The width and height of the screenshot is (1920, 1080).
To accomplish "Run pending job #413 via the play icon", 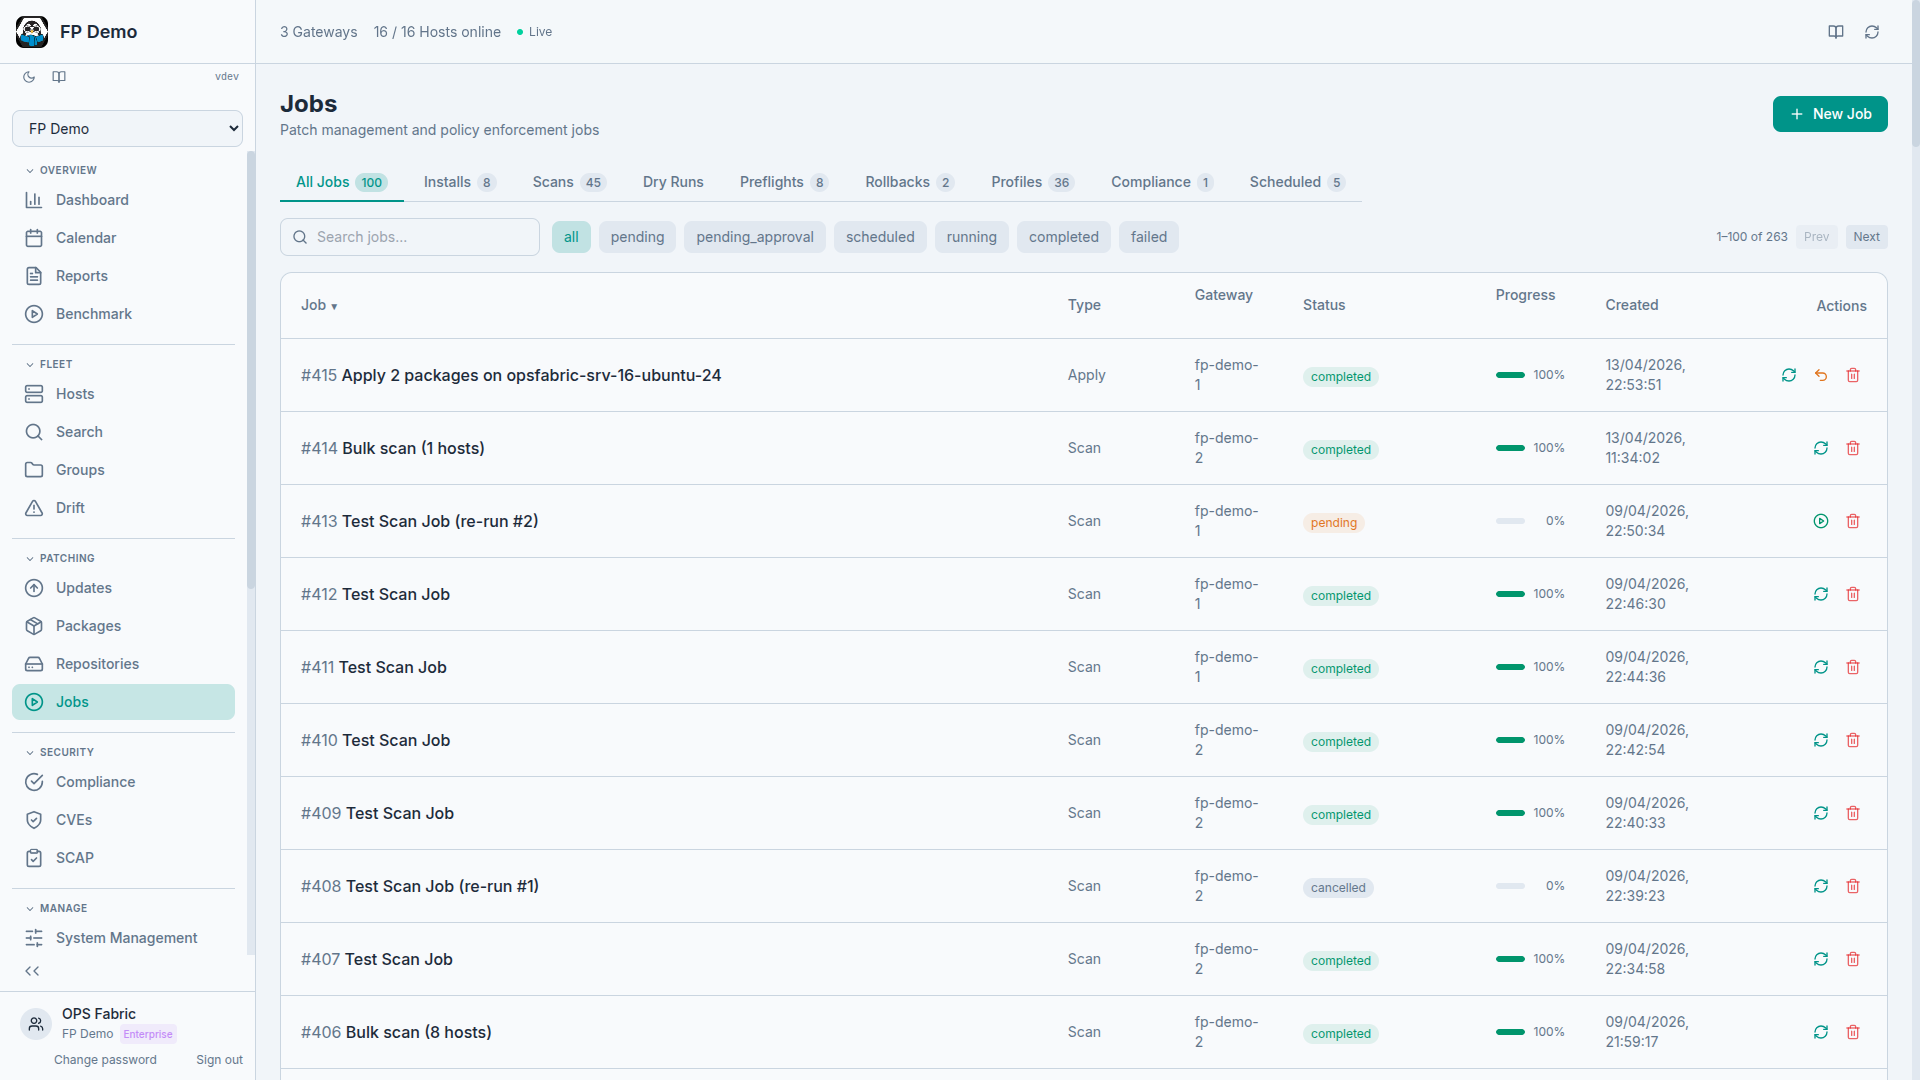I will pyautogui.click(x=1821, y=521).
